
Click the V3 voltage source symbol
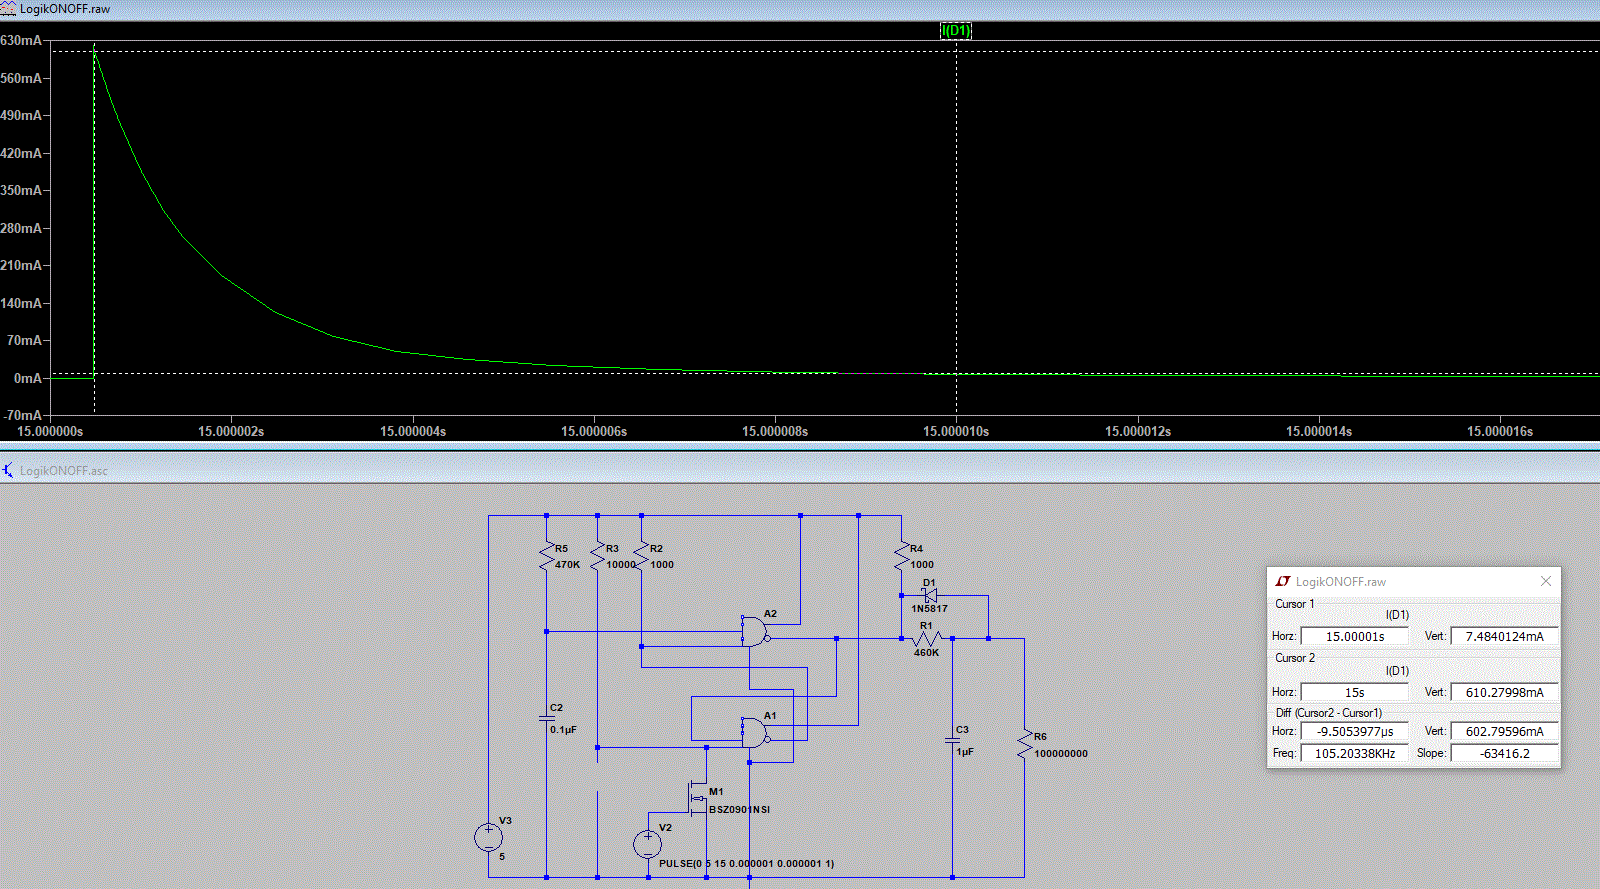(488, 837)
